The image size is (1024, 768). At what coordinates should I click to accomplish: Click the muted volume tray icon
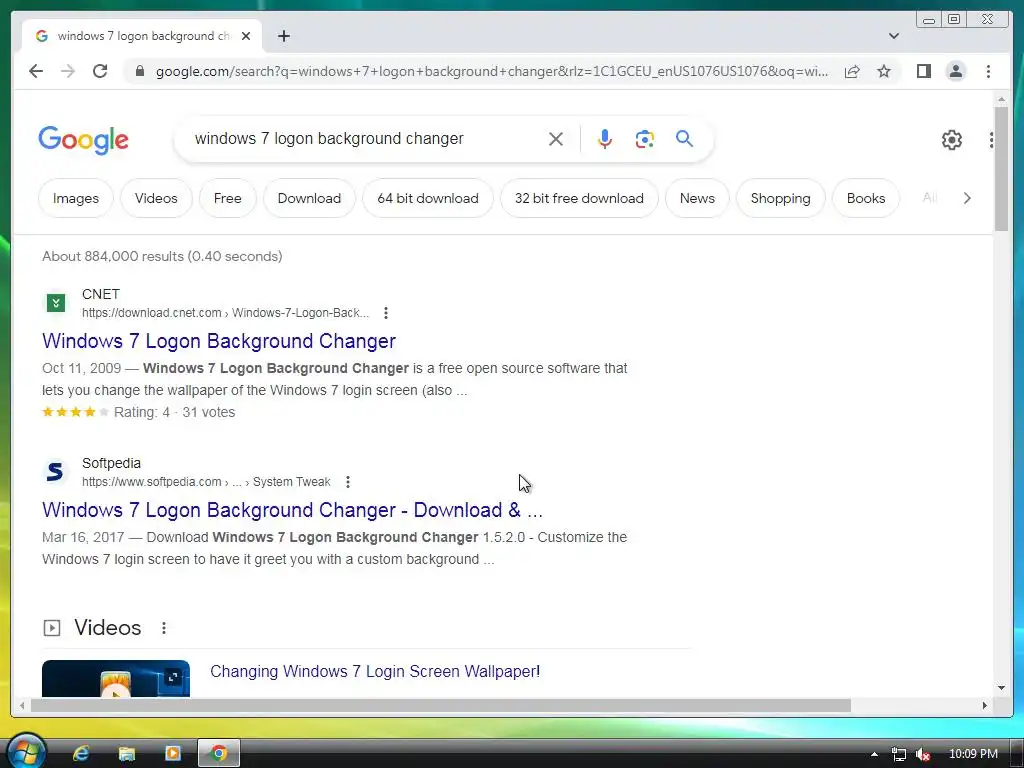coord(922,754)
